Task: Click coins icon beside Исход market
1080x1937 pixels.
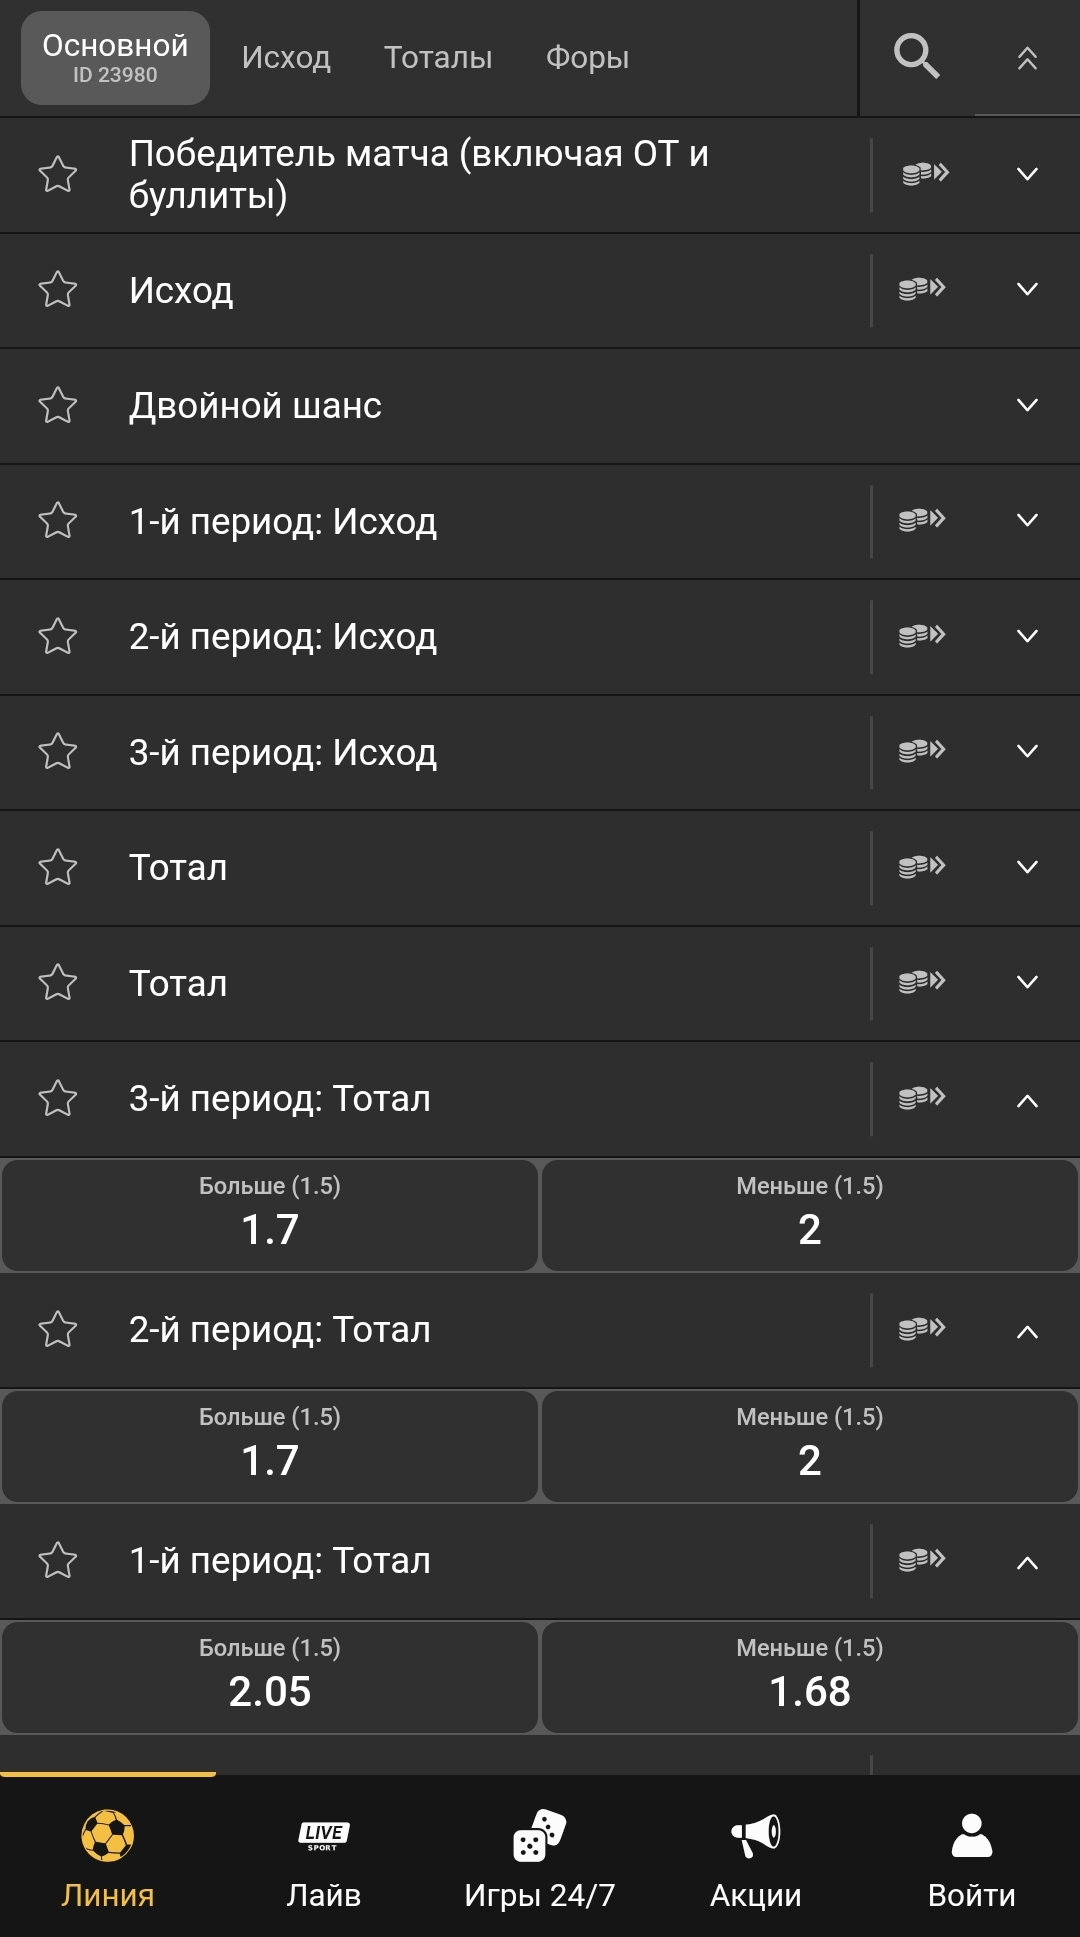Action: pos(922,289)
